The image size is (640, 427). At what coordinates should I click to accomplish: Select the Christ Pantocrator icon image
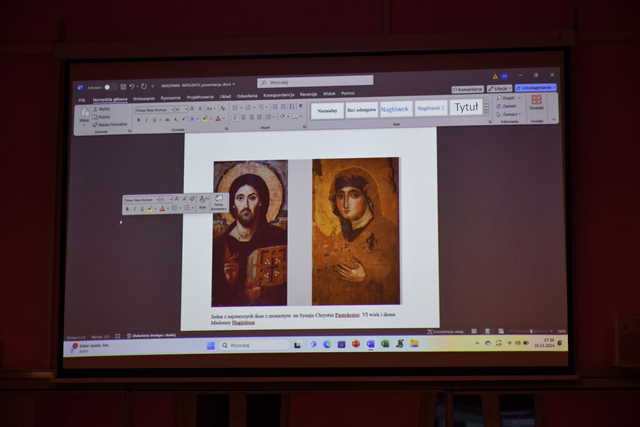click(x=250, y=233)
